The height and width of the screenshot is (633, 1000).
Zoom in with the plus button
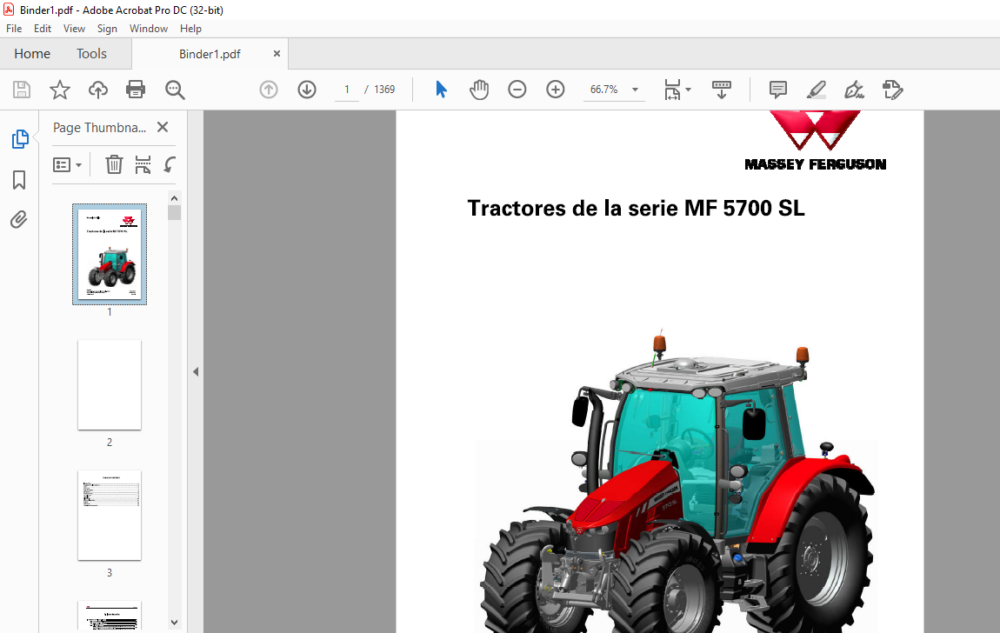pos(555,90)
